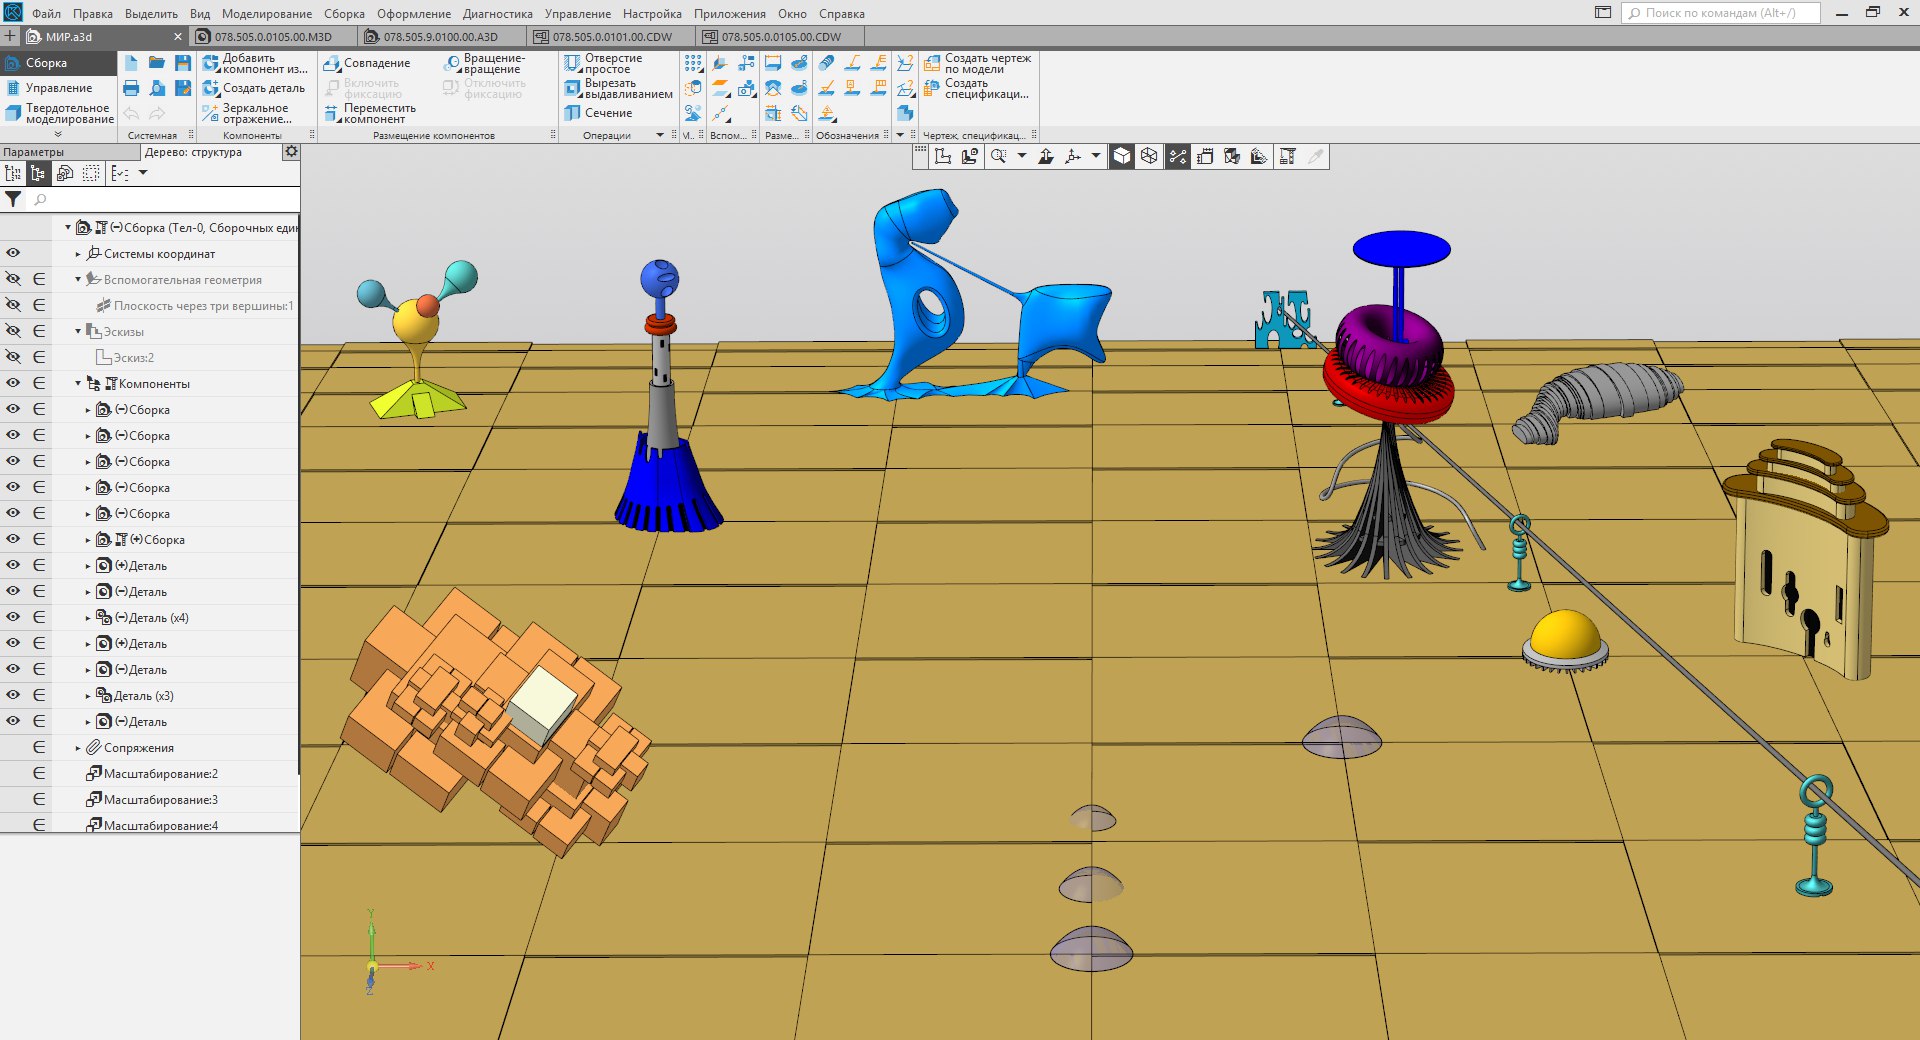Click the component array grid icon
The width and height of the screenshot is (1920, 1040).
(693, 62)
